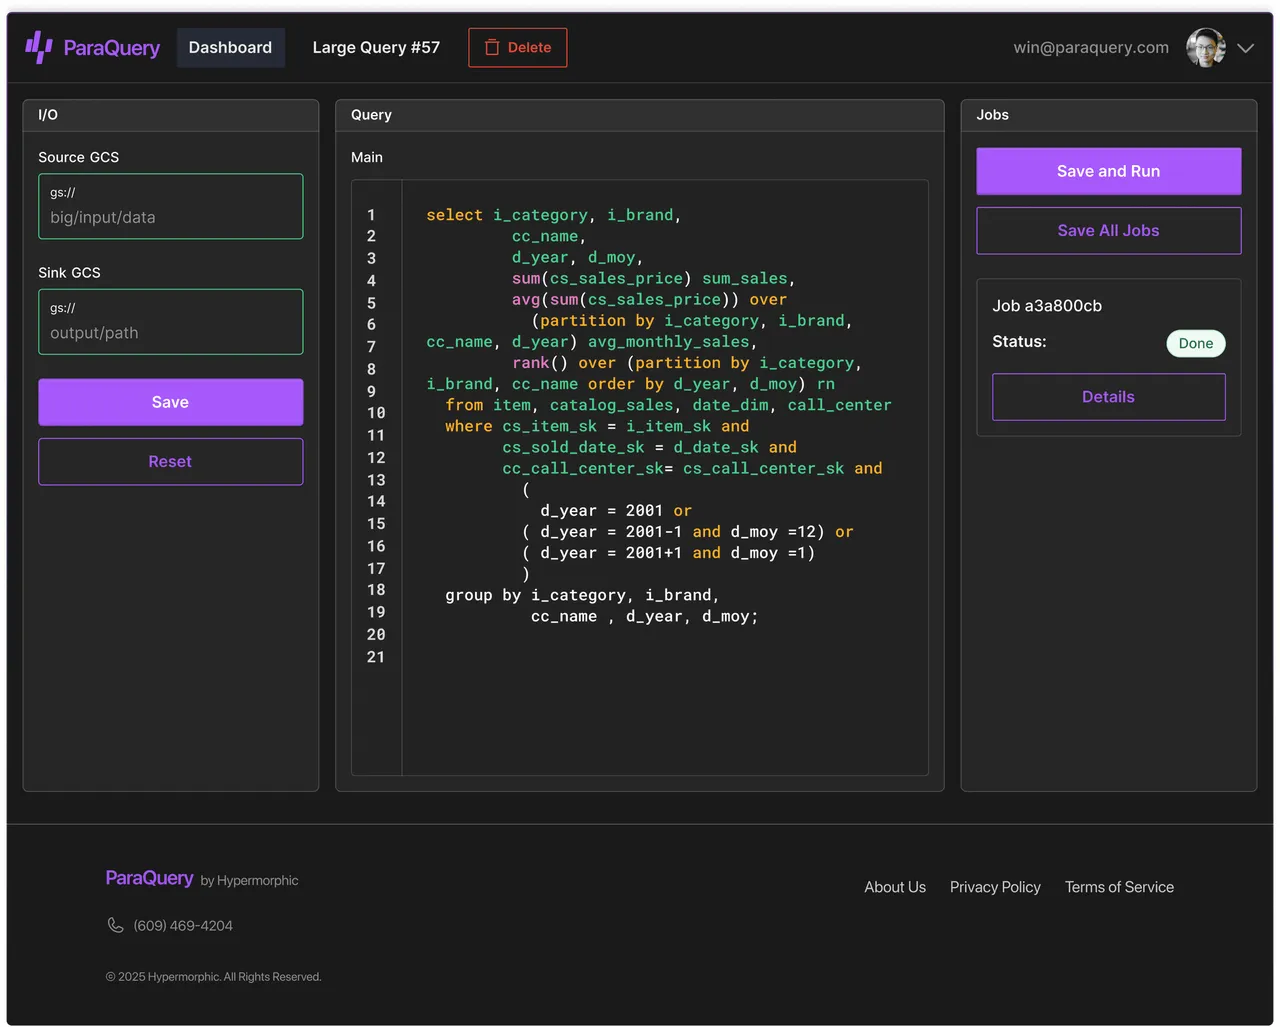The width and height of the screenshot is (1280, 1027).
Task: Click line number 1 in editor gutter
Action: [371, 215]
